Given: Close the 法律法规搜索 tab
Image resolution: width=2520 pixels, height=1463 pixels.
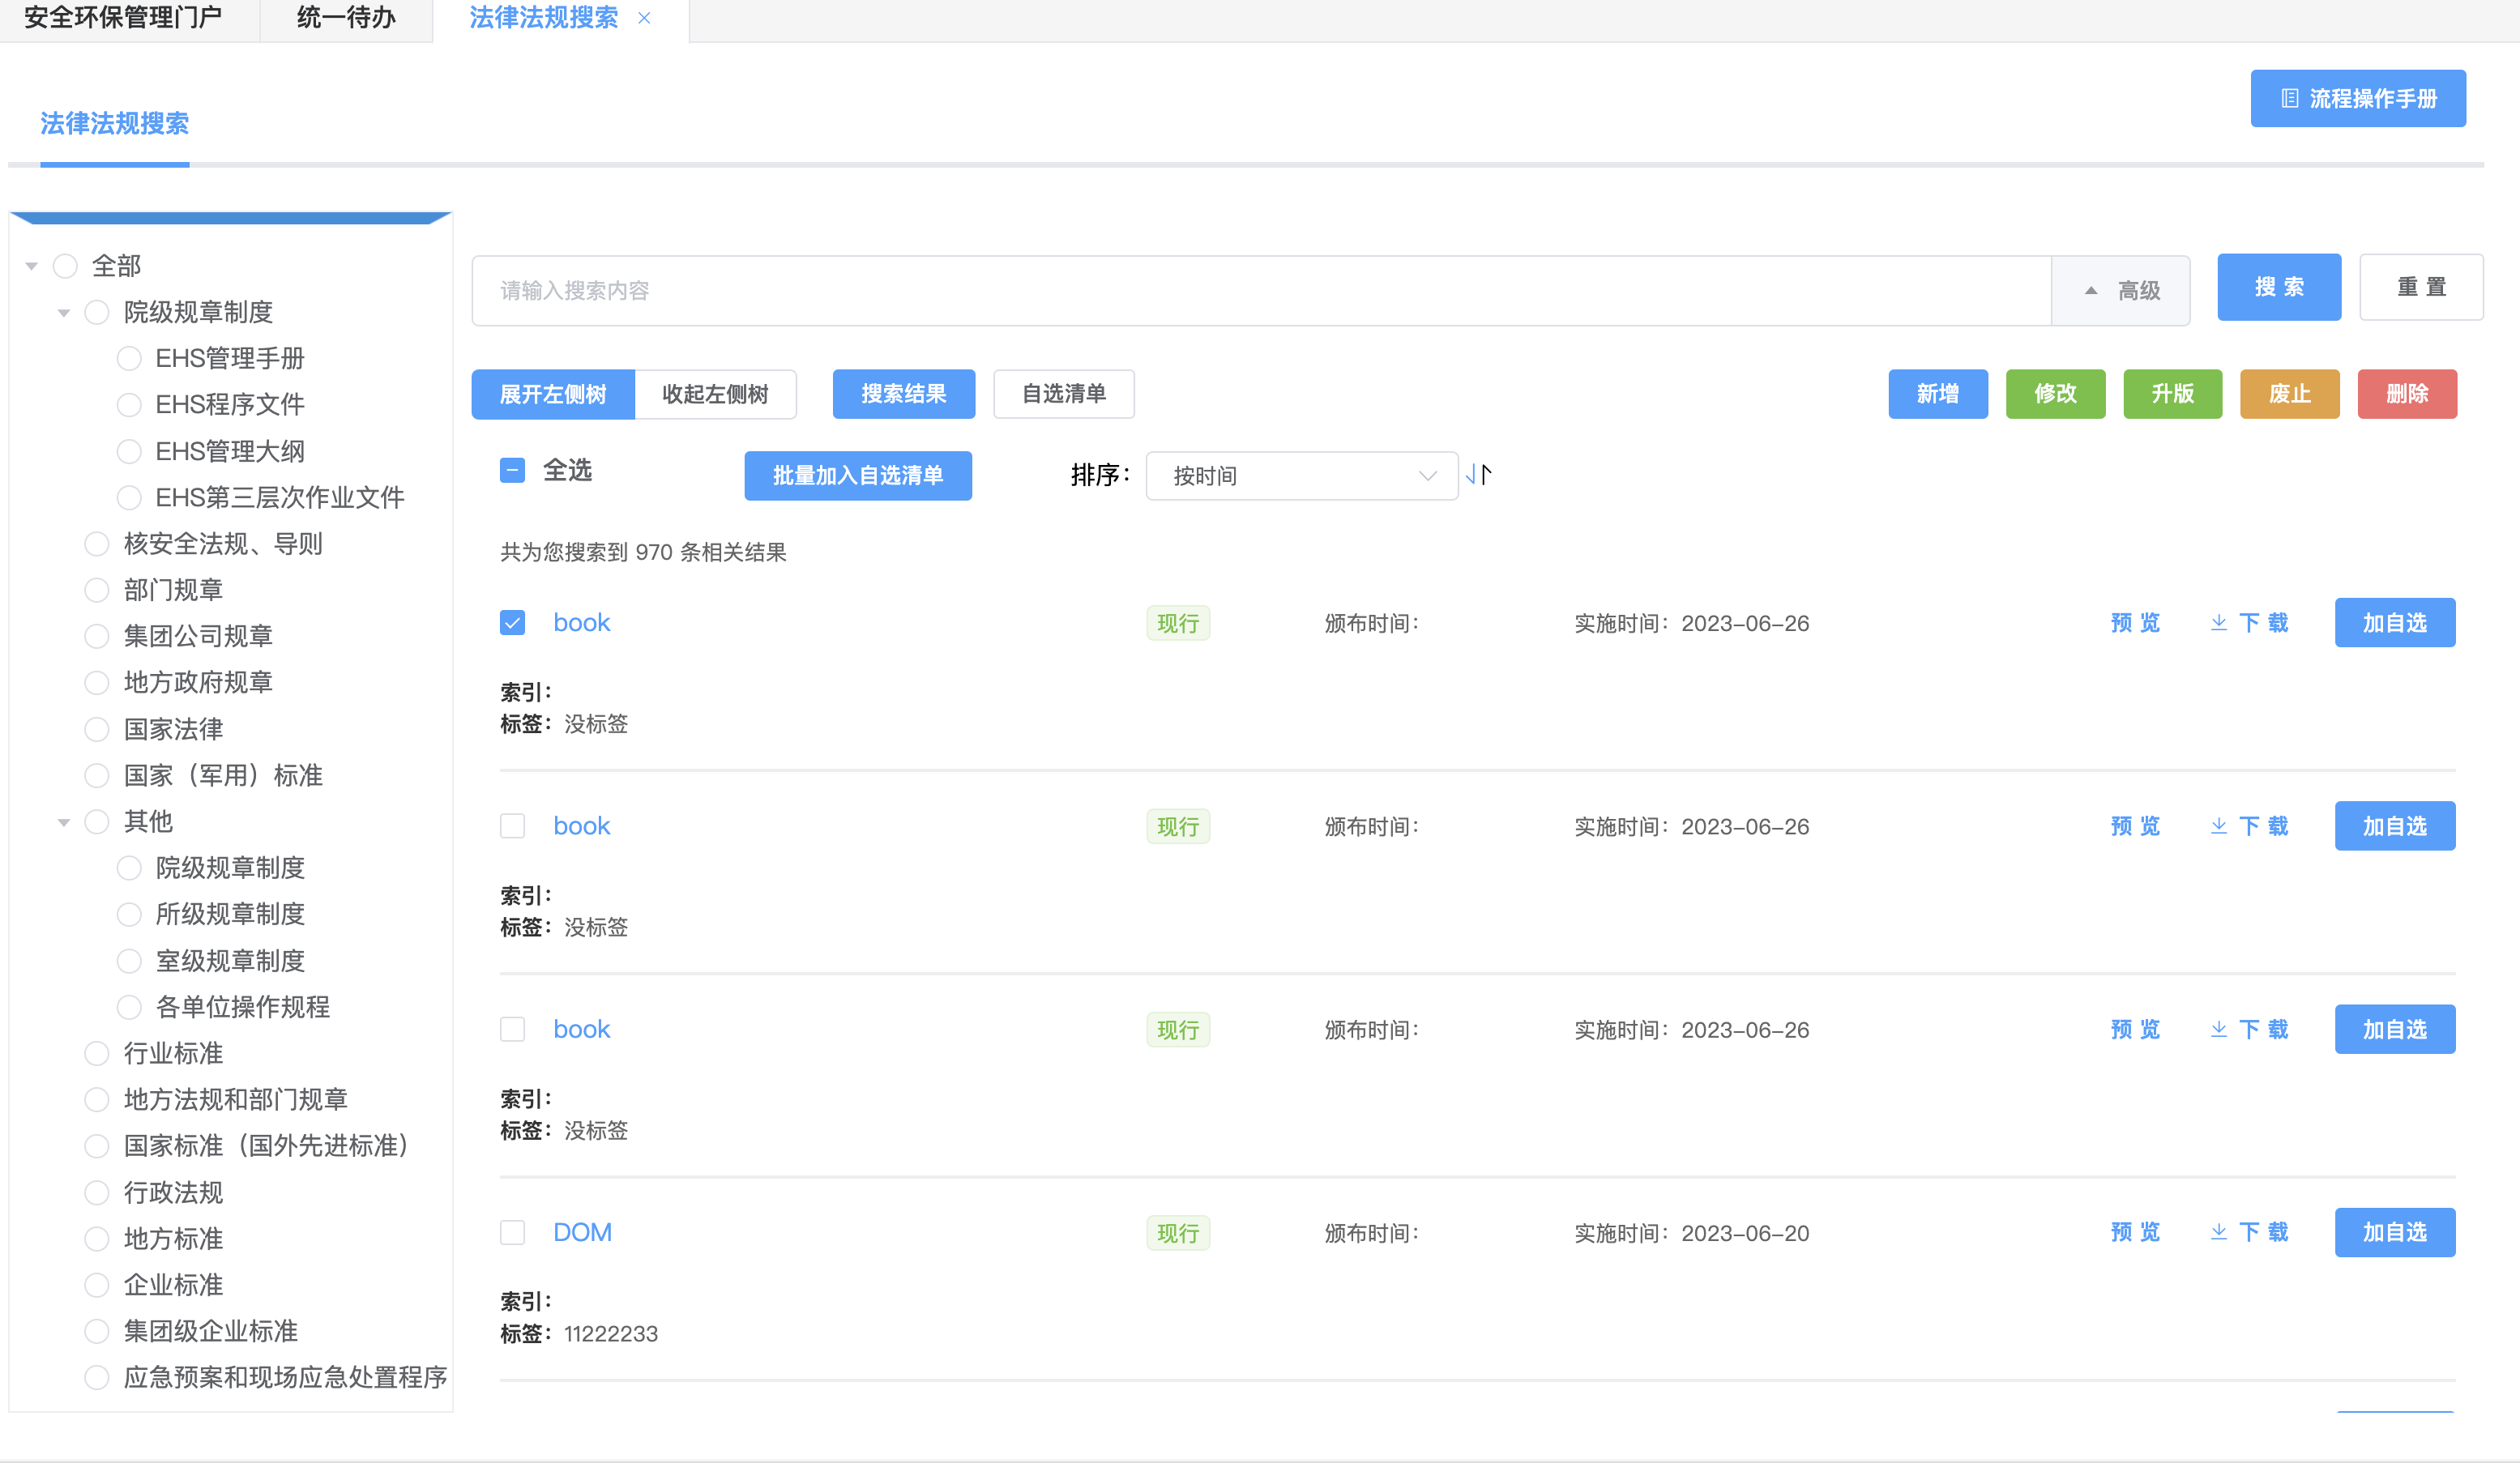Looking at the screenshot, I should coord(644,18).
